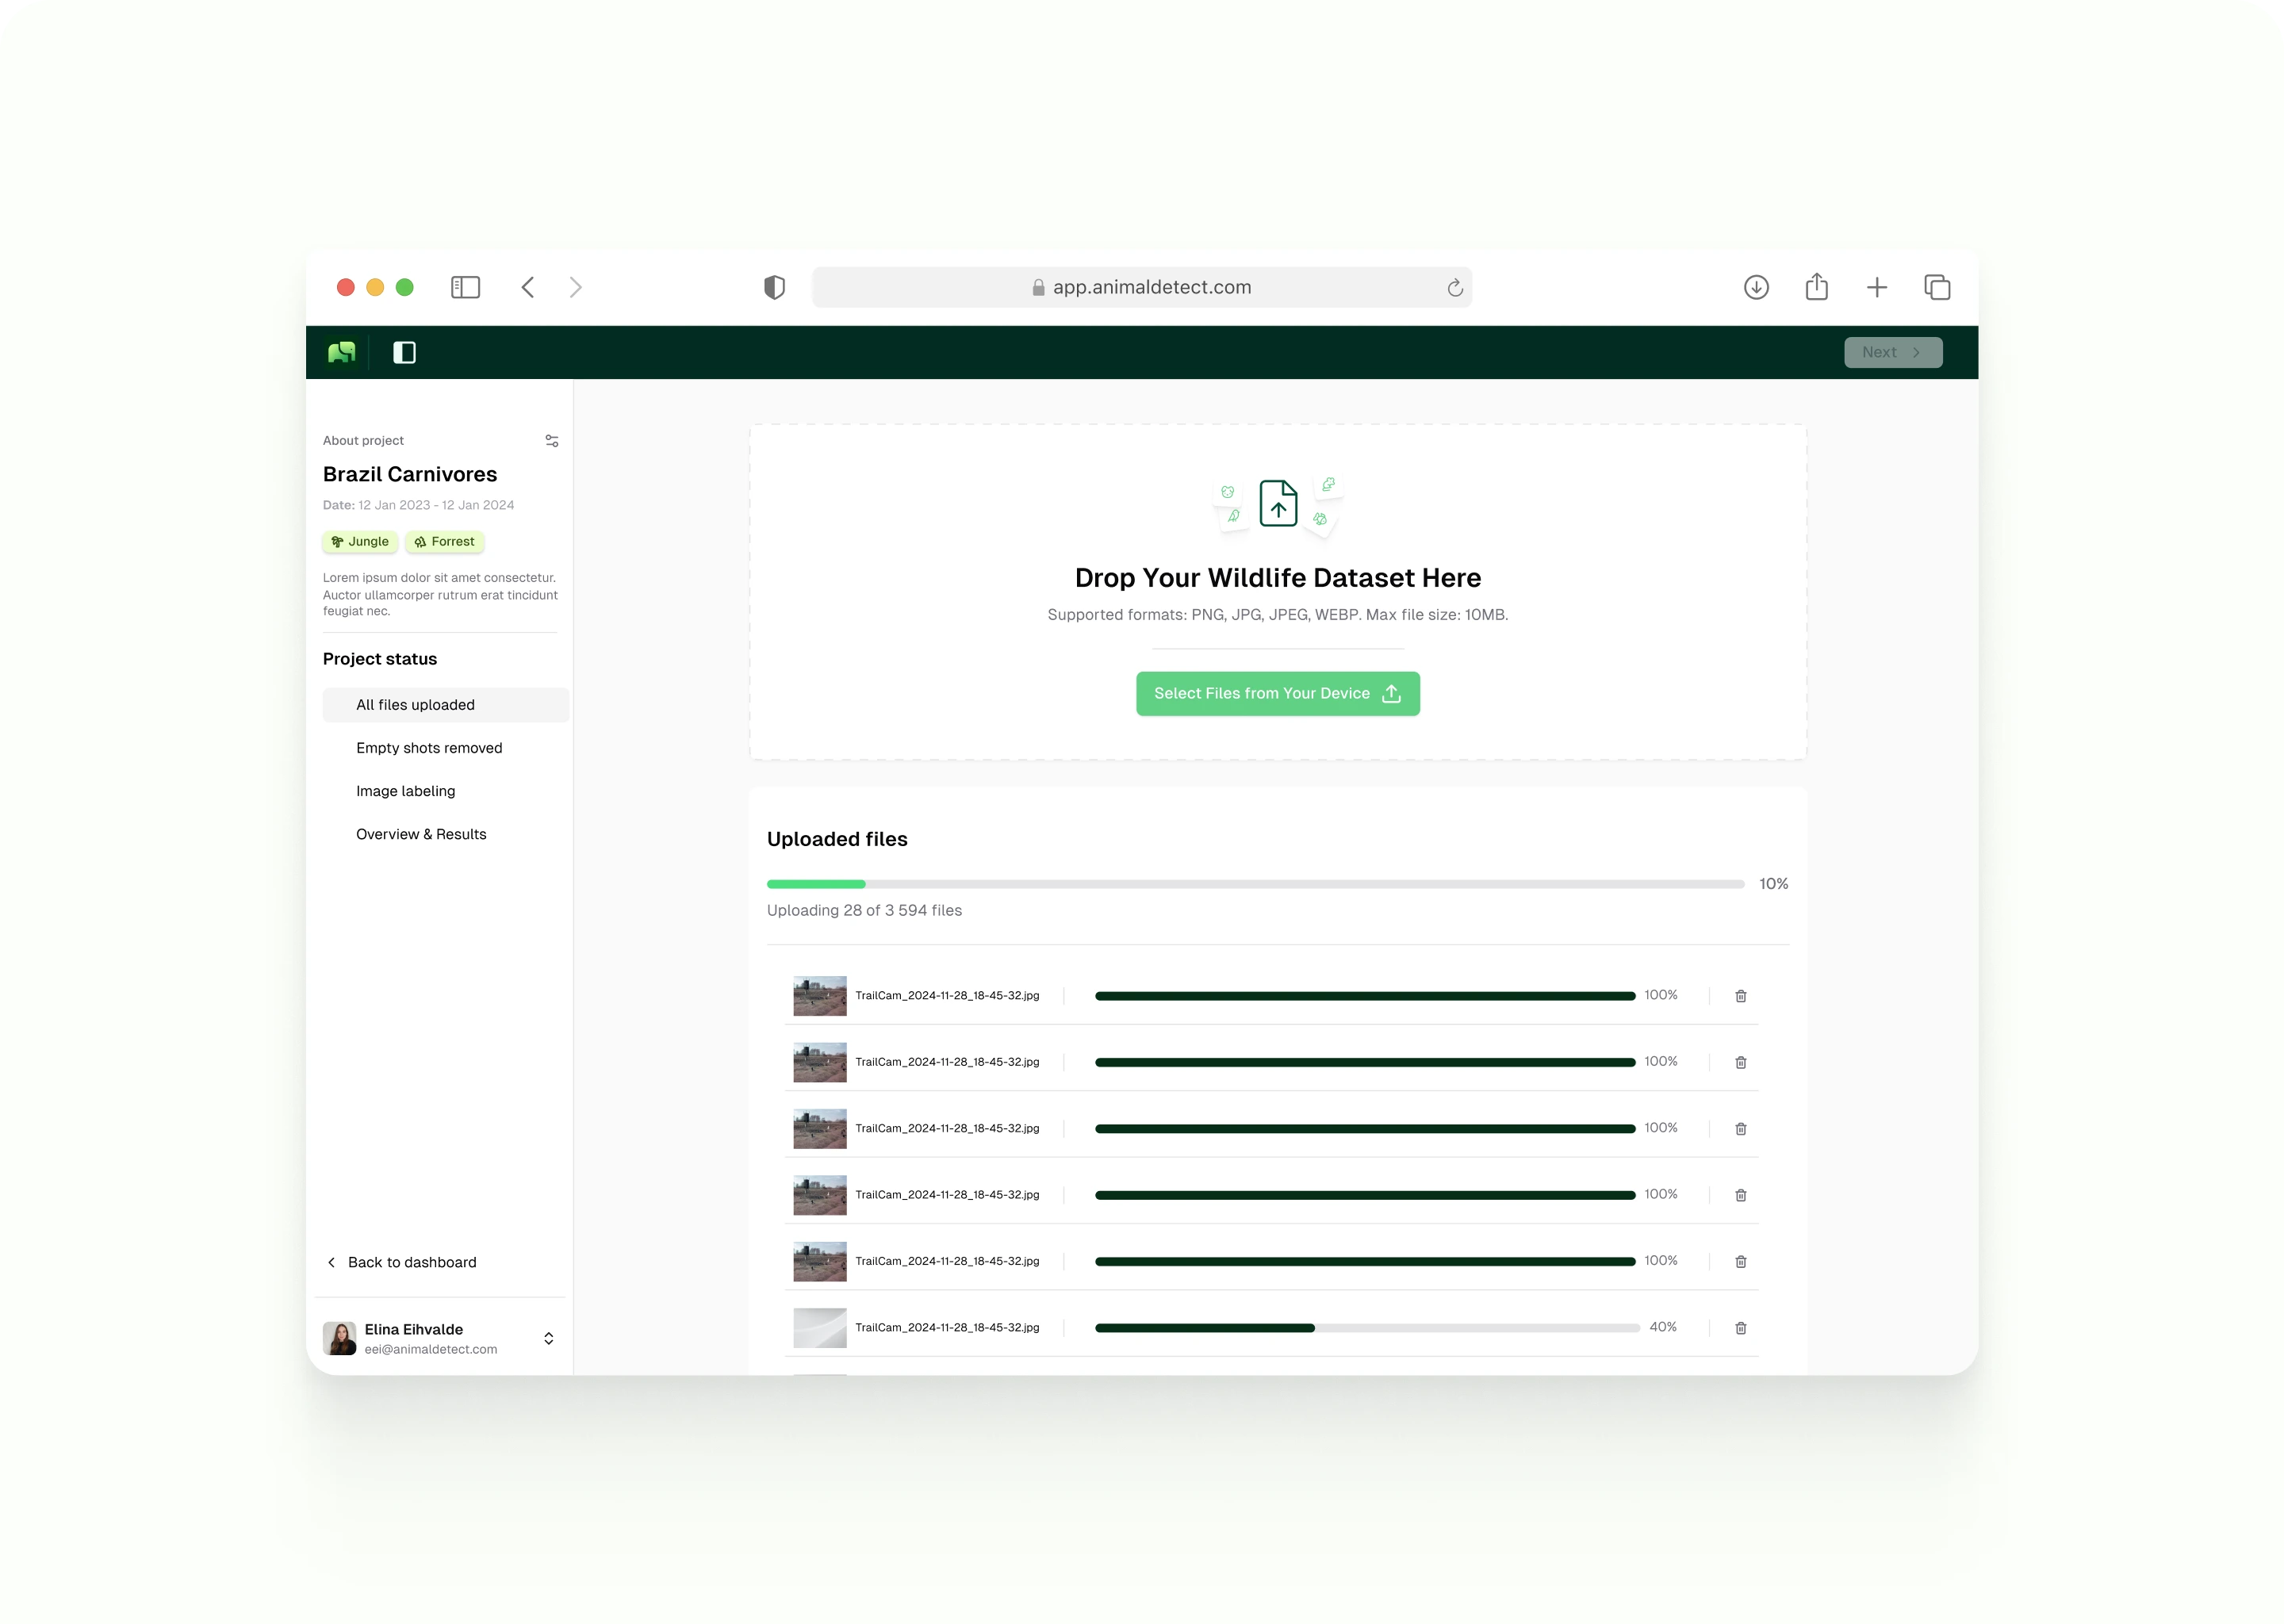Toggle the app sidebar panel icon
This screenshot has height=1624, width=2284.
(x=404, y=352)
